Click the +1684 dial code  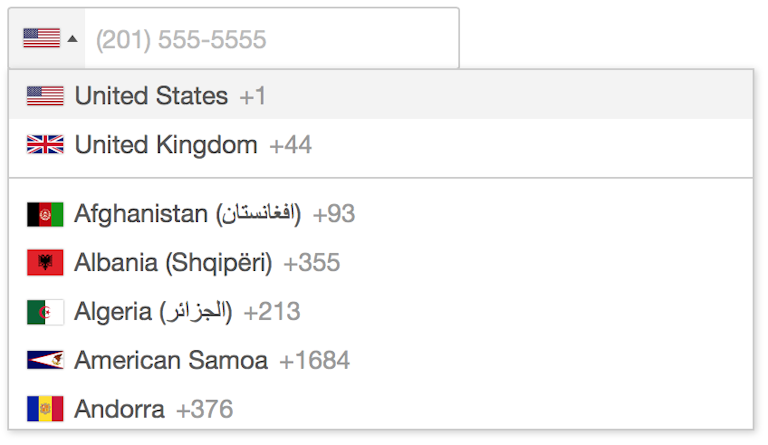(314, 360)
